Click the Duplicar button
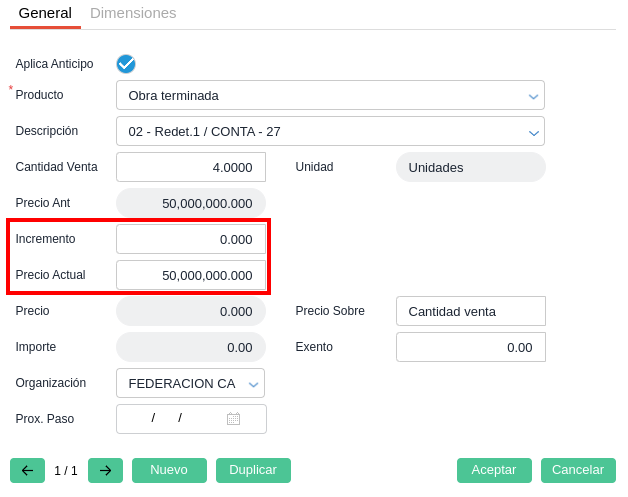 (253, 470)
